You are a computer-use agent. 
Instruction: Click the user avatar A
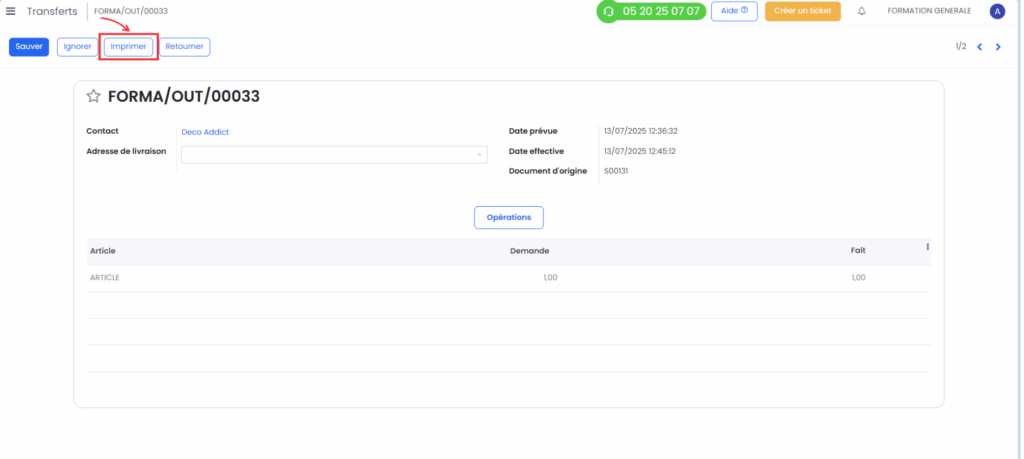(996, 11)
